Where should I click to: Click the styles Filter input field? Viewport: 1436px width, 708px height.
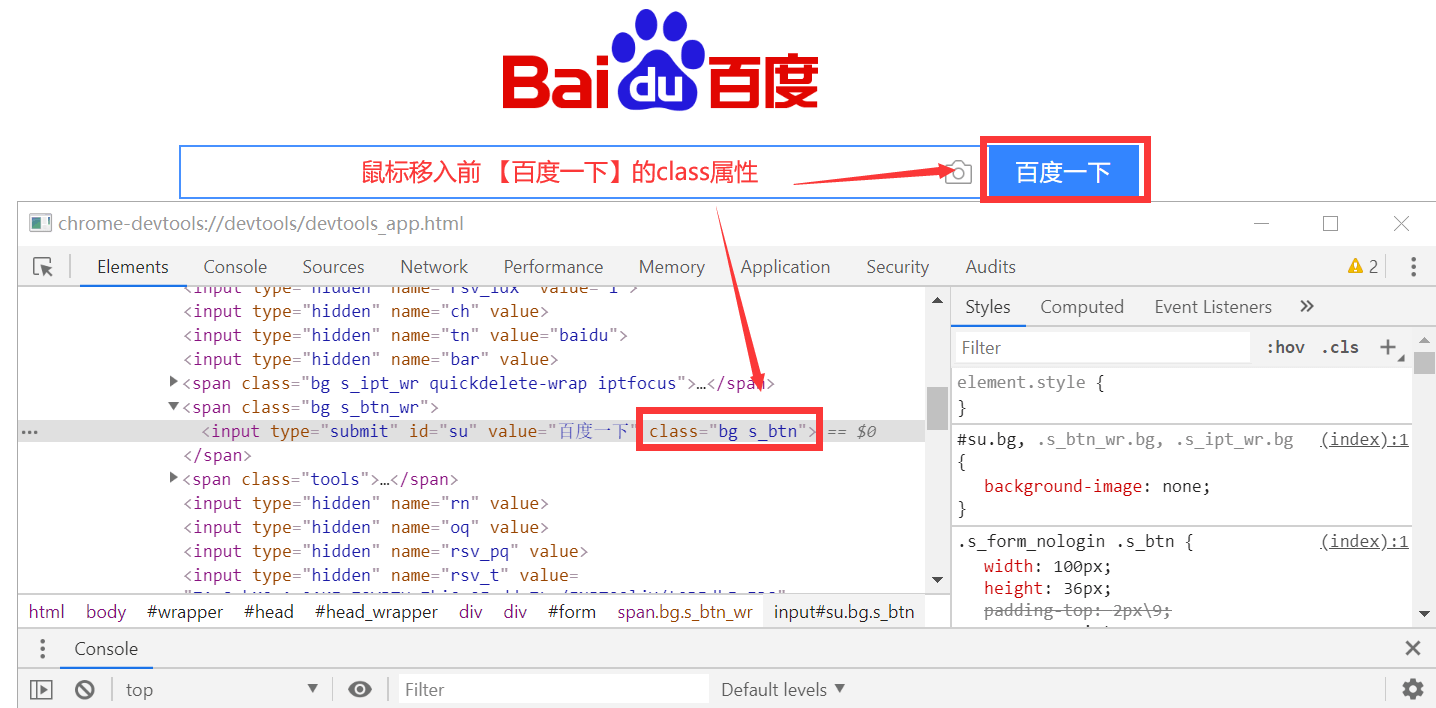[x=1102, y=348]
